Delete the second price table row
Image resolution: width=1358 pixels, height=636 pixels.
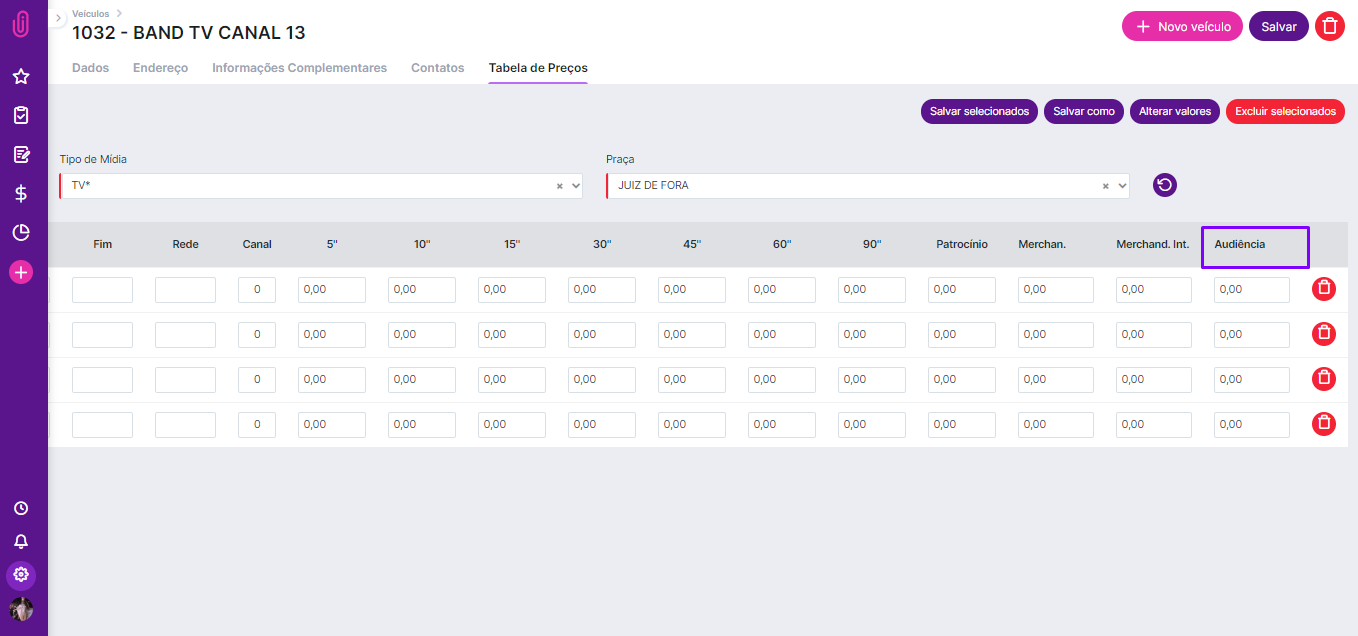(1324, 334)
